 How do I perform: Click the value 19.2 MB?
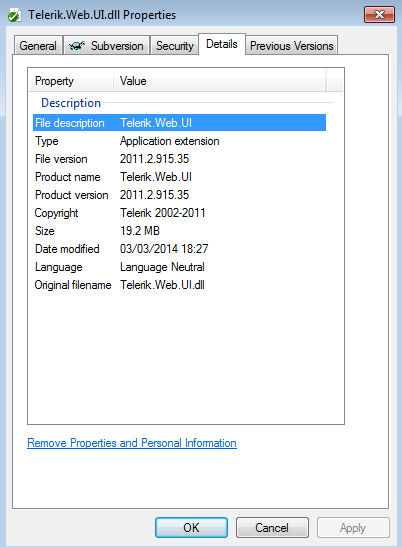coord(140,231)
